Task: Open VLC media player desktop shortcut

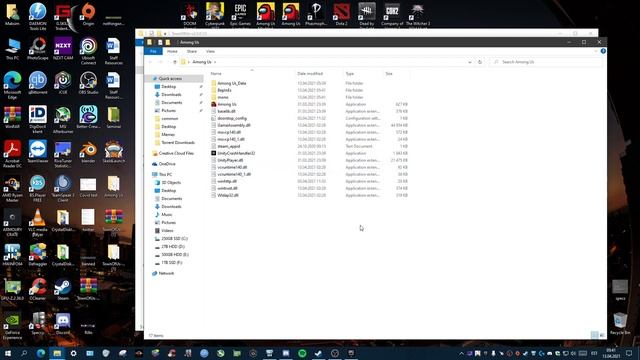Action: (38, 222)
